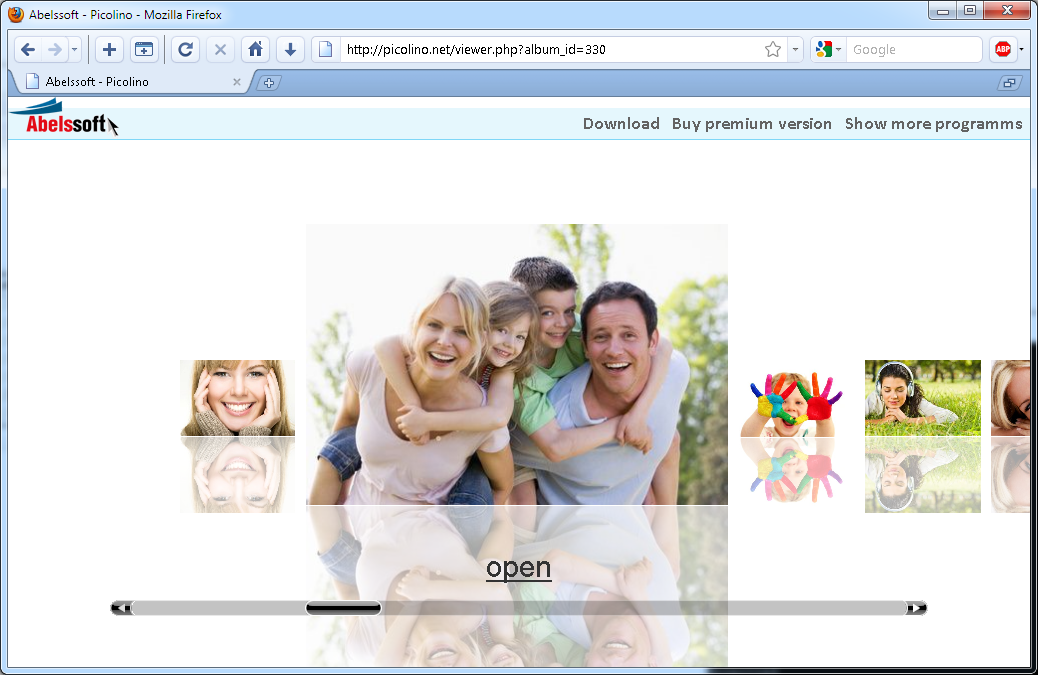Go back with the Back arrow button
This screenshot has width=1038, height=675.
pos(28,50)
